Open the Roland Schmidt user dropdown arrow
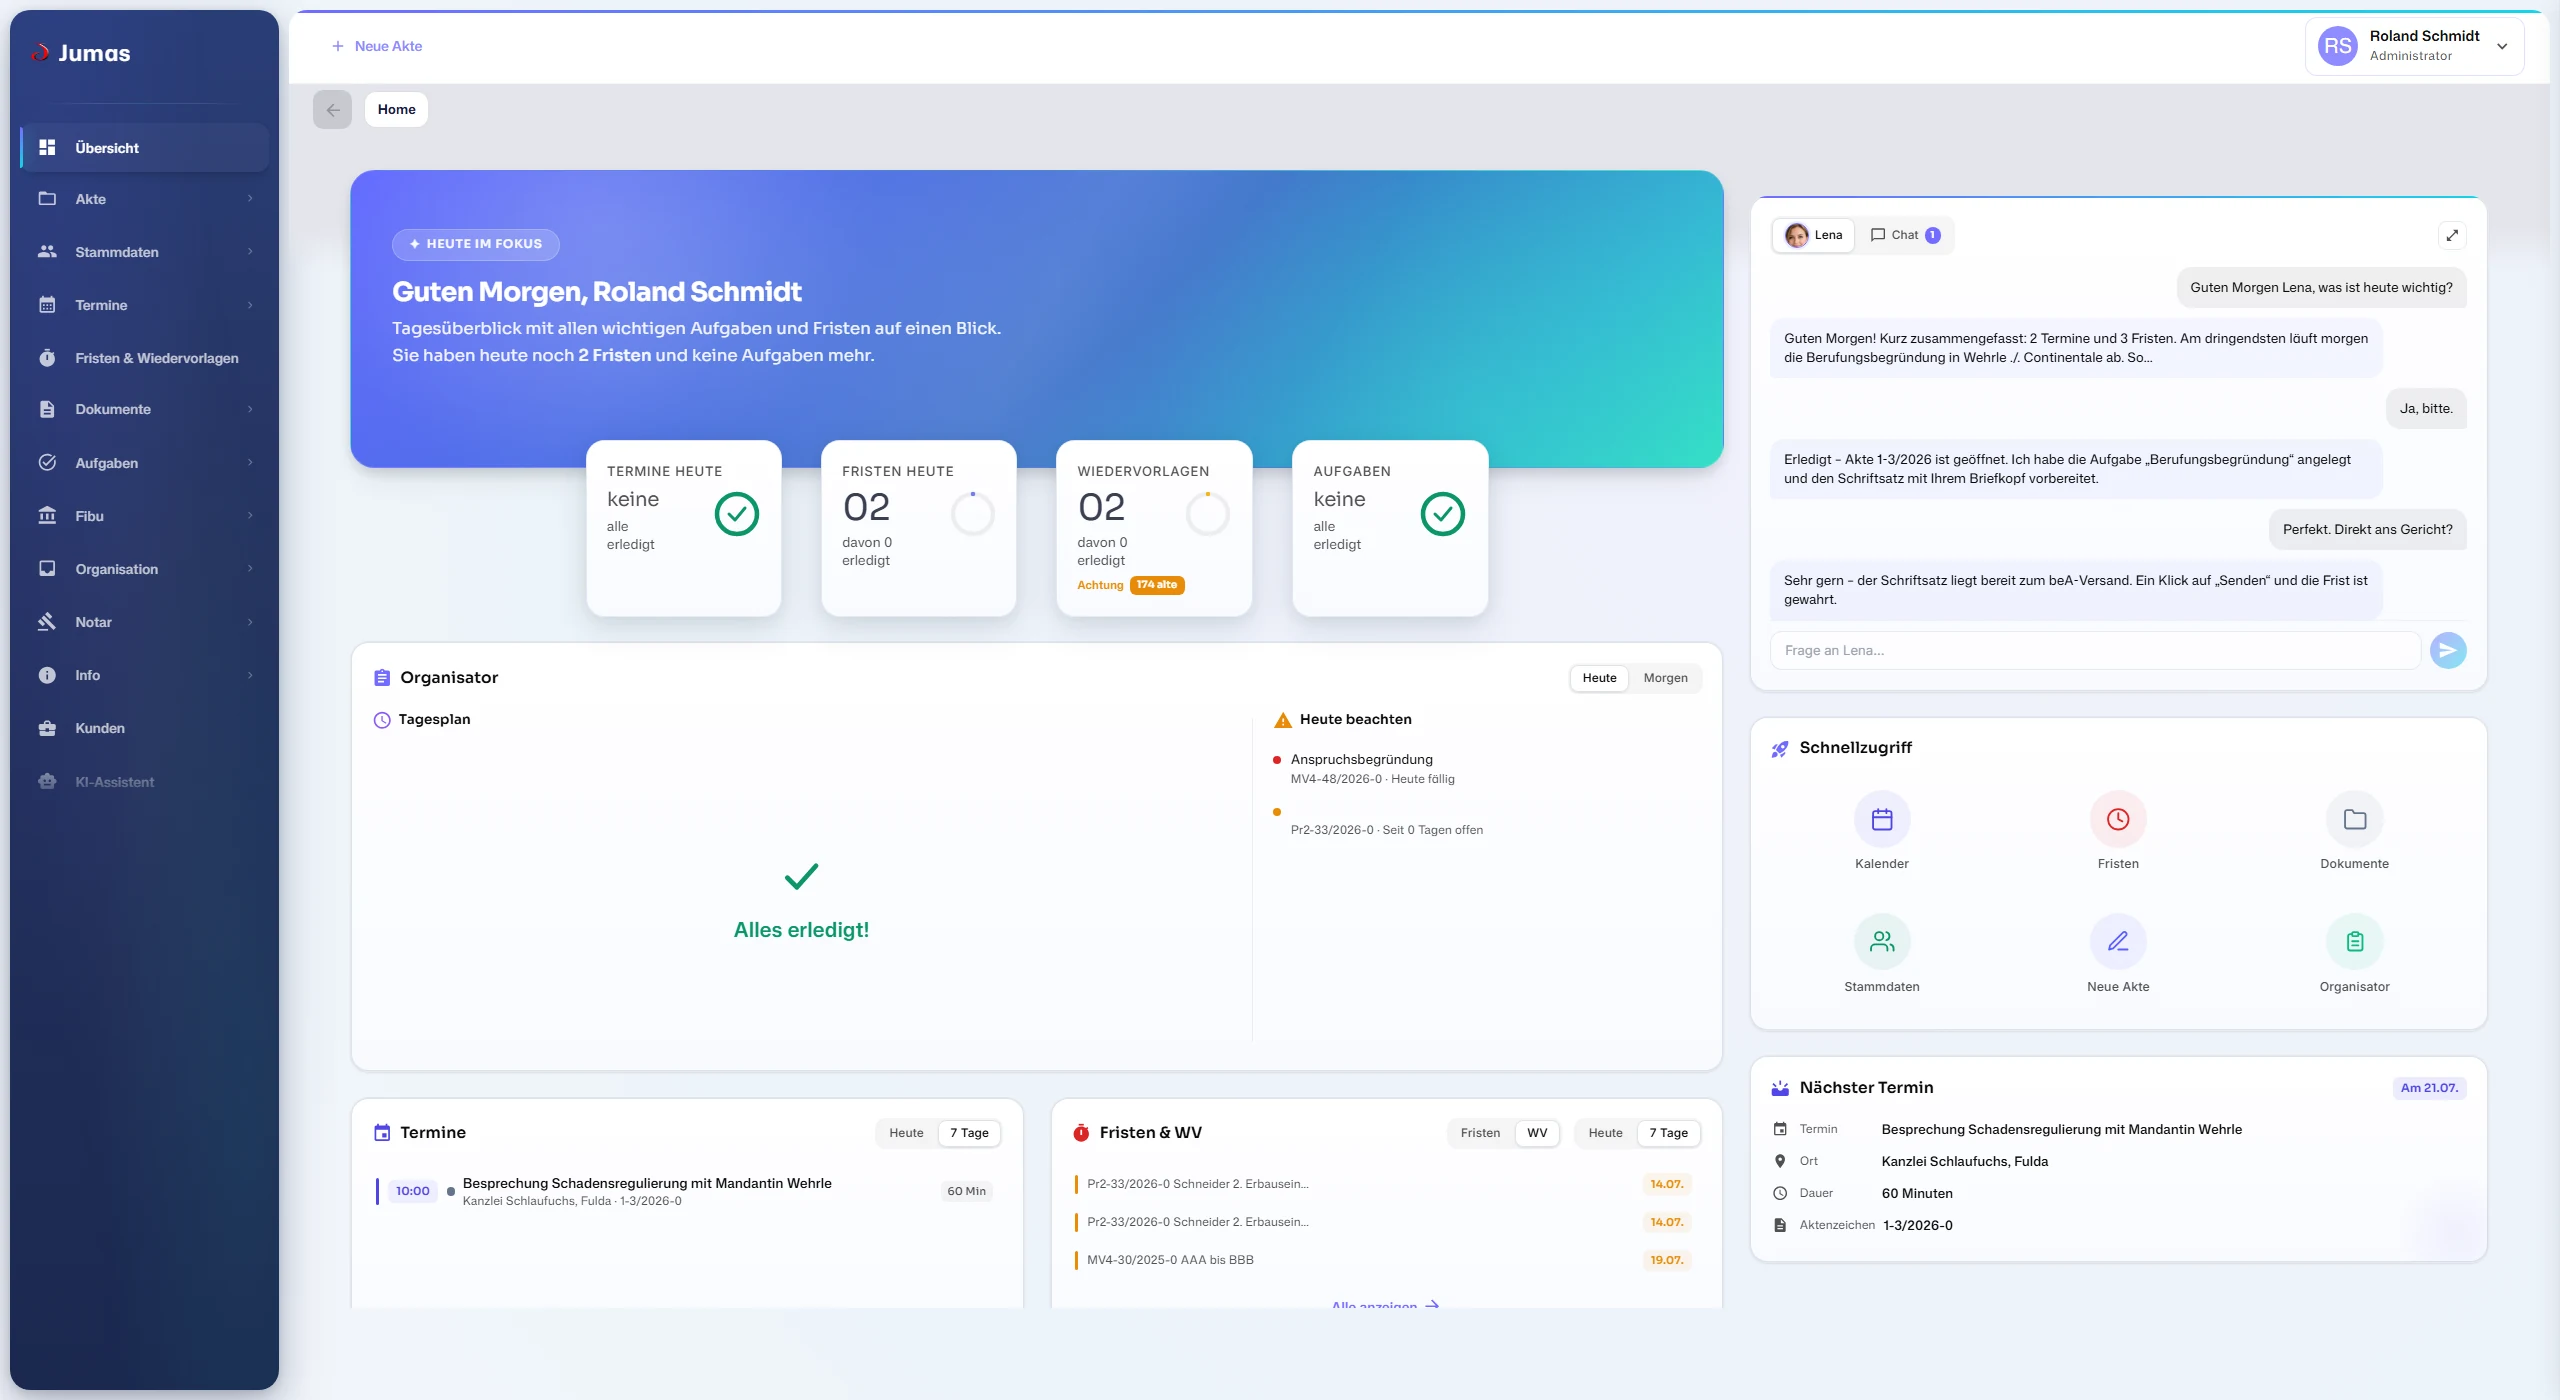This screenshot has width=2560, height=1400. point(2501,46)
